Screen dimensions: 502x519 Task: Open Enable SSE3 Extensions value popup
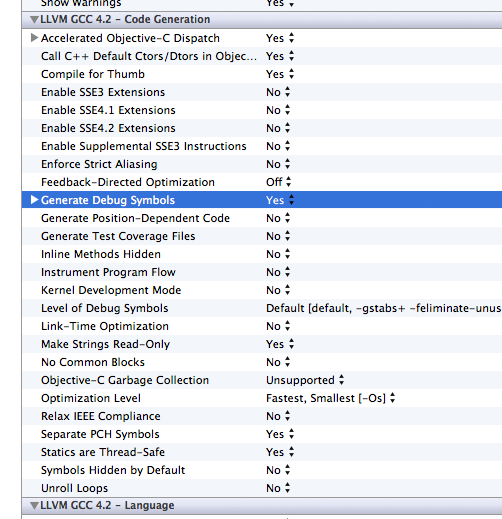click(278, 92)
